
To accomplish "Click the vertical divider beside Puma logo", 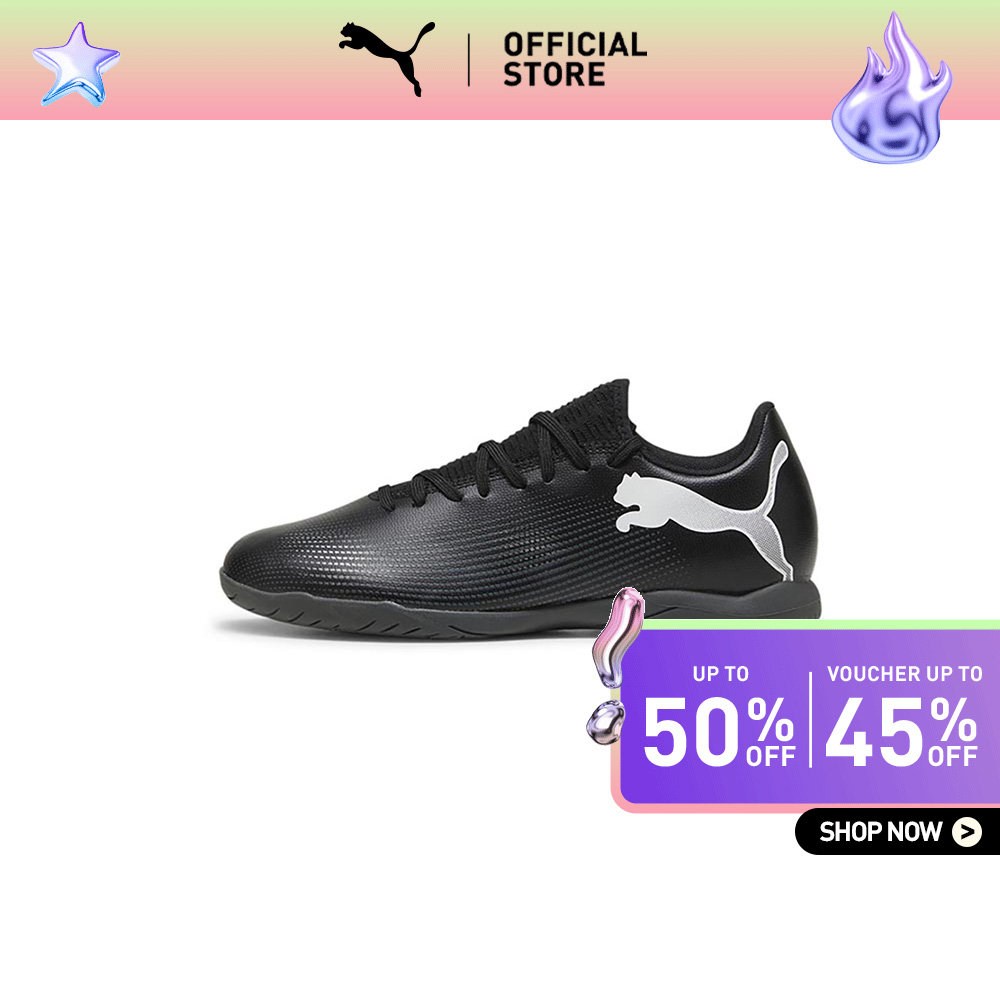I will click(x=469, y=60).
